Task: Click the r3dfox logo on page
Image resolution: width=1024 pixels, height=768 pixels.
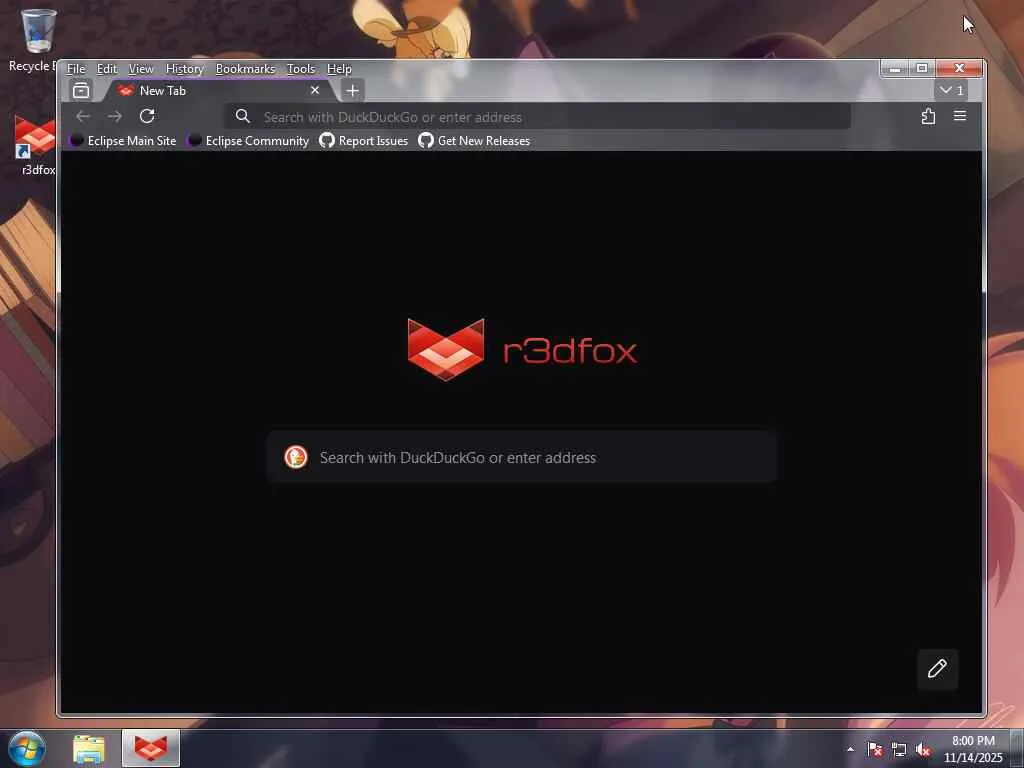Action: [522, 350]
